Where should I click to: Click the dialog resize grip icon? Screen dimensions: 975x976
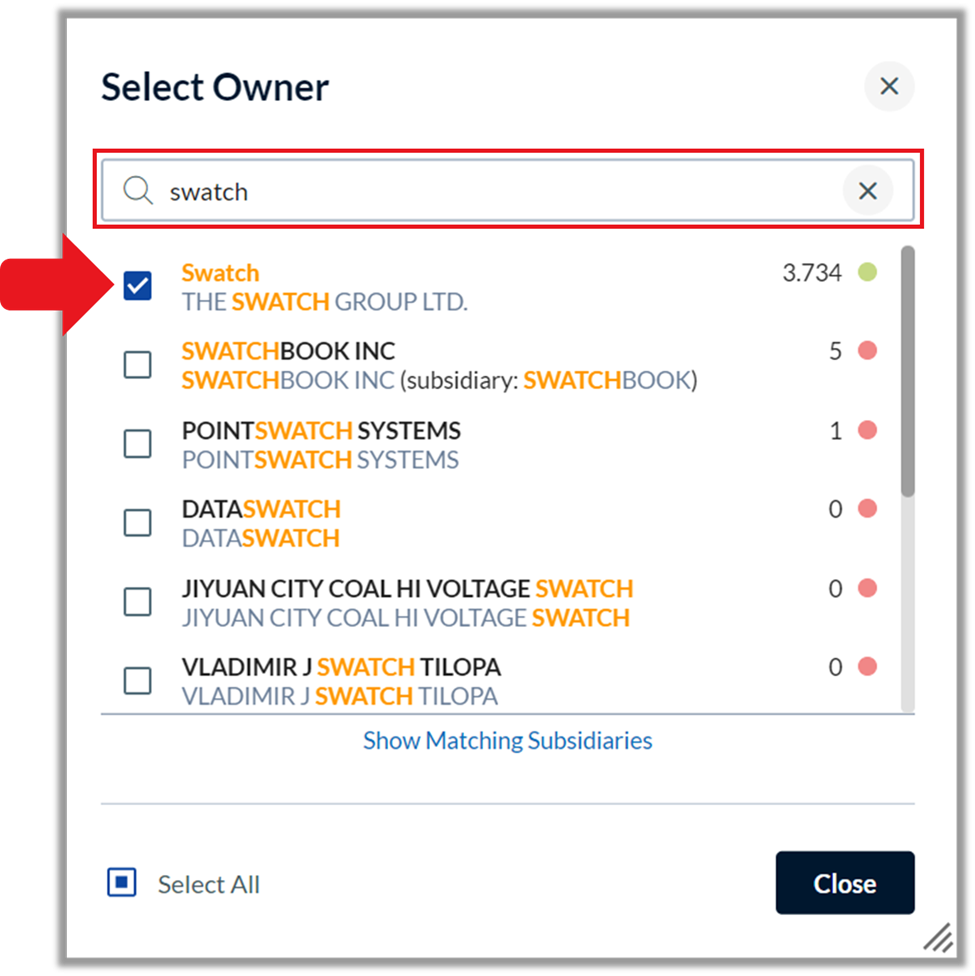point(938,937)
